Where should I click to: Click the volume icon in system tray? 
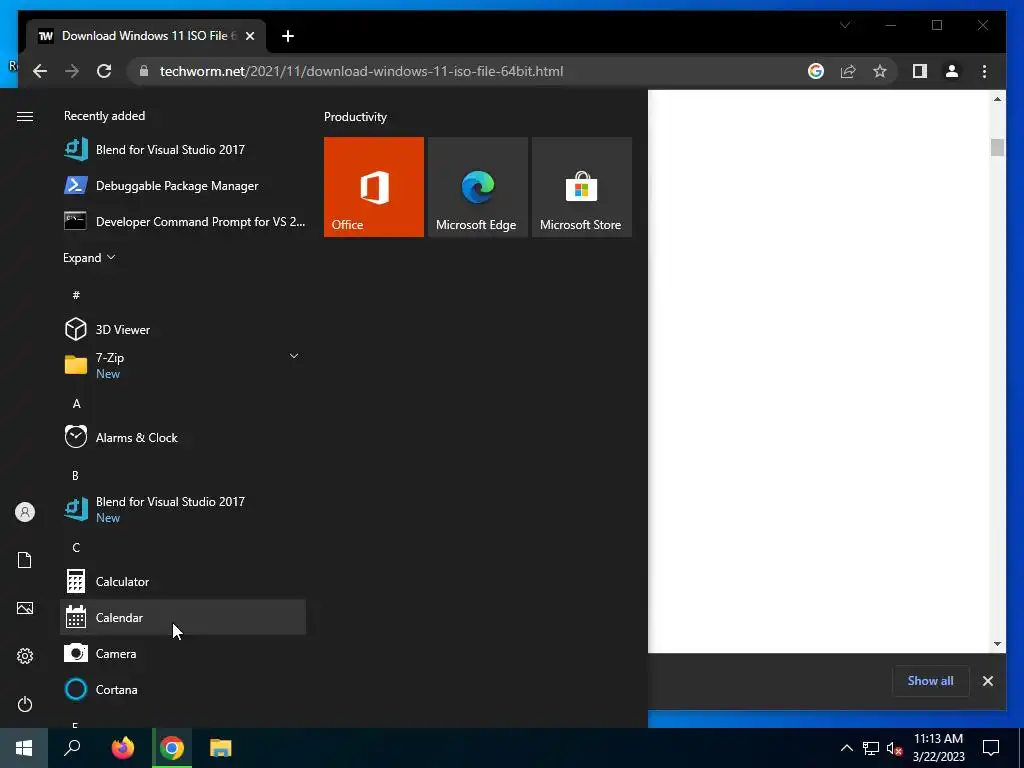(894, 748)
